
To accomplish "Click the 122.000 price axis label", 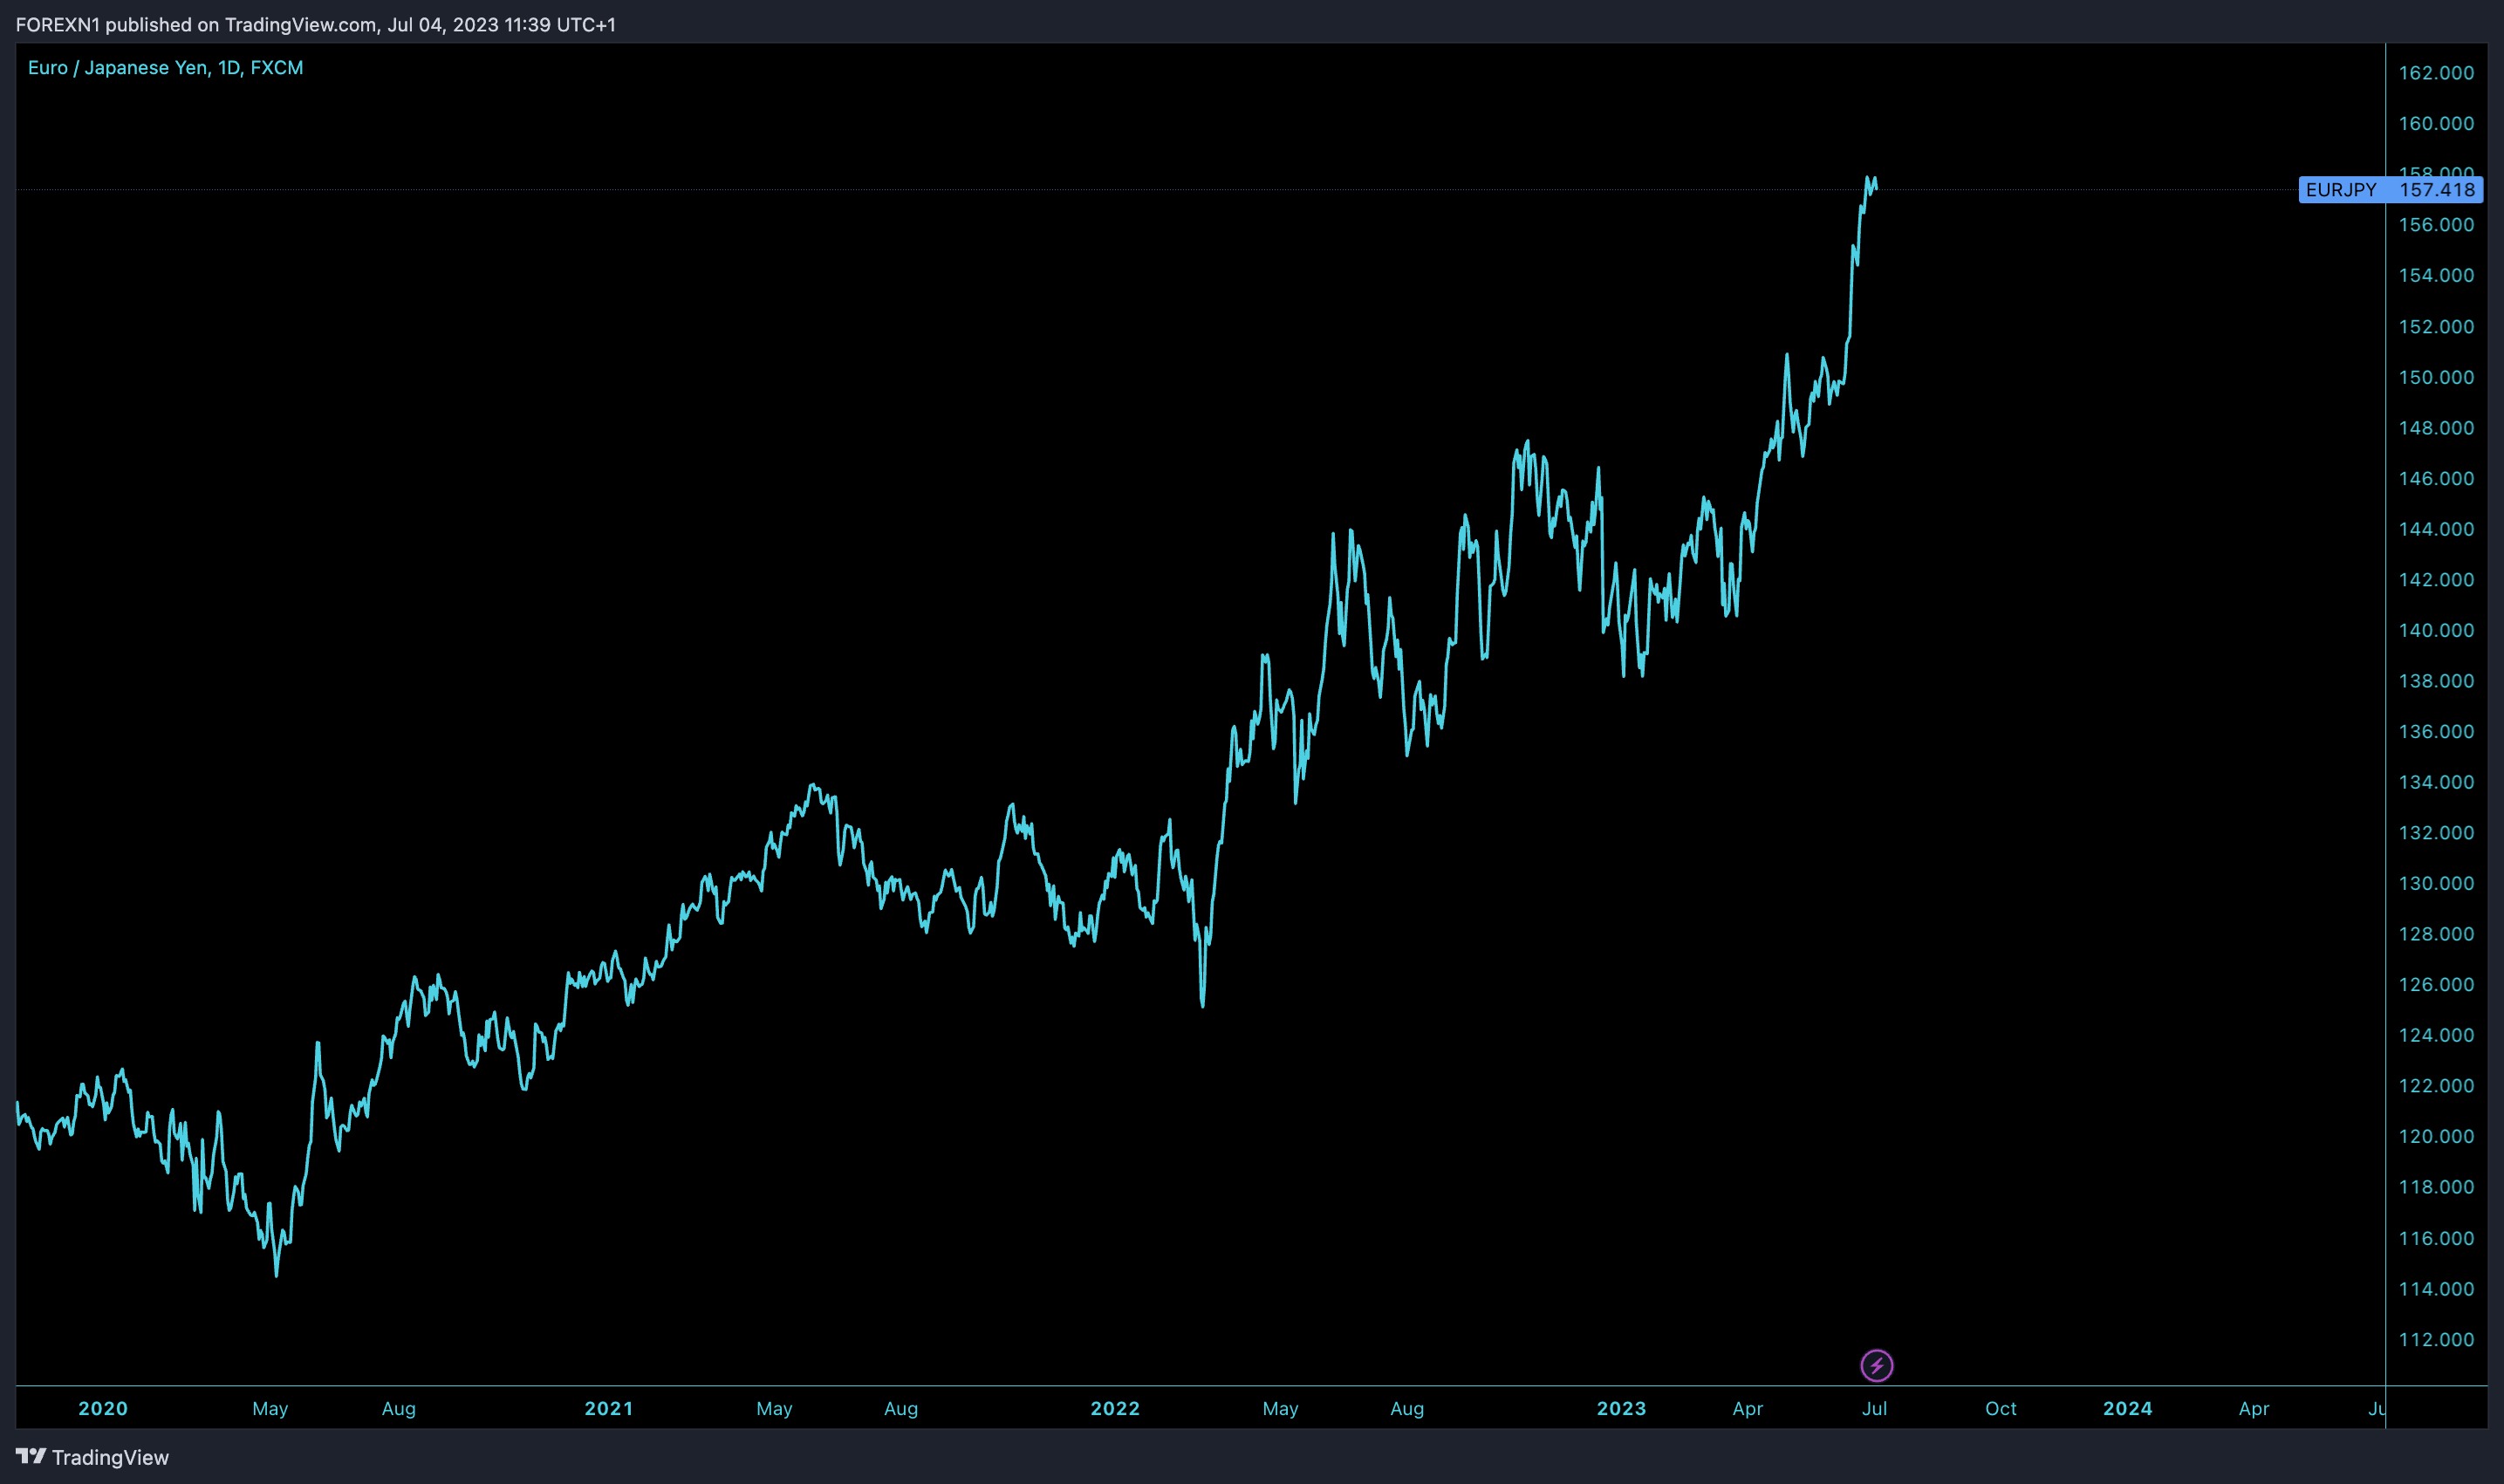I will [2436, 1086].
